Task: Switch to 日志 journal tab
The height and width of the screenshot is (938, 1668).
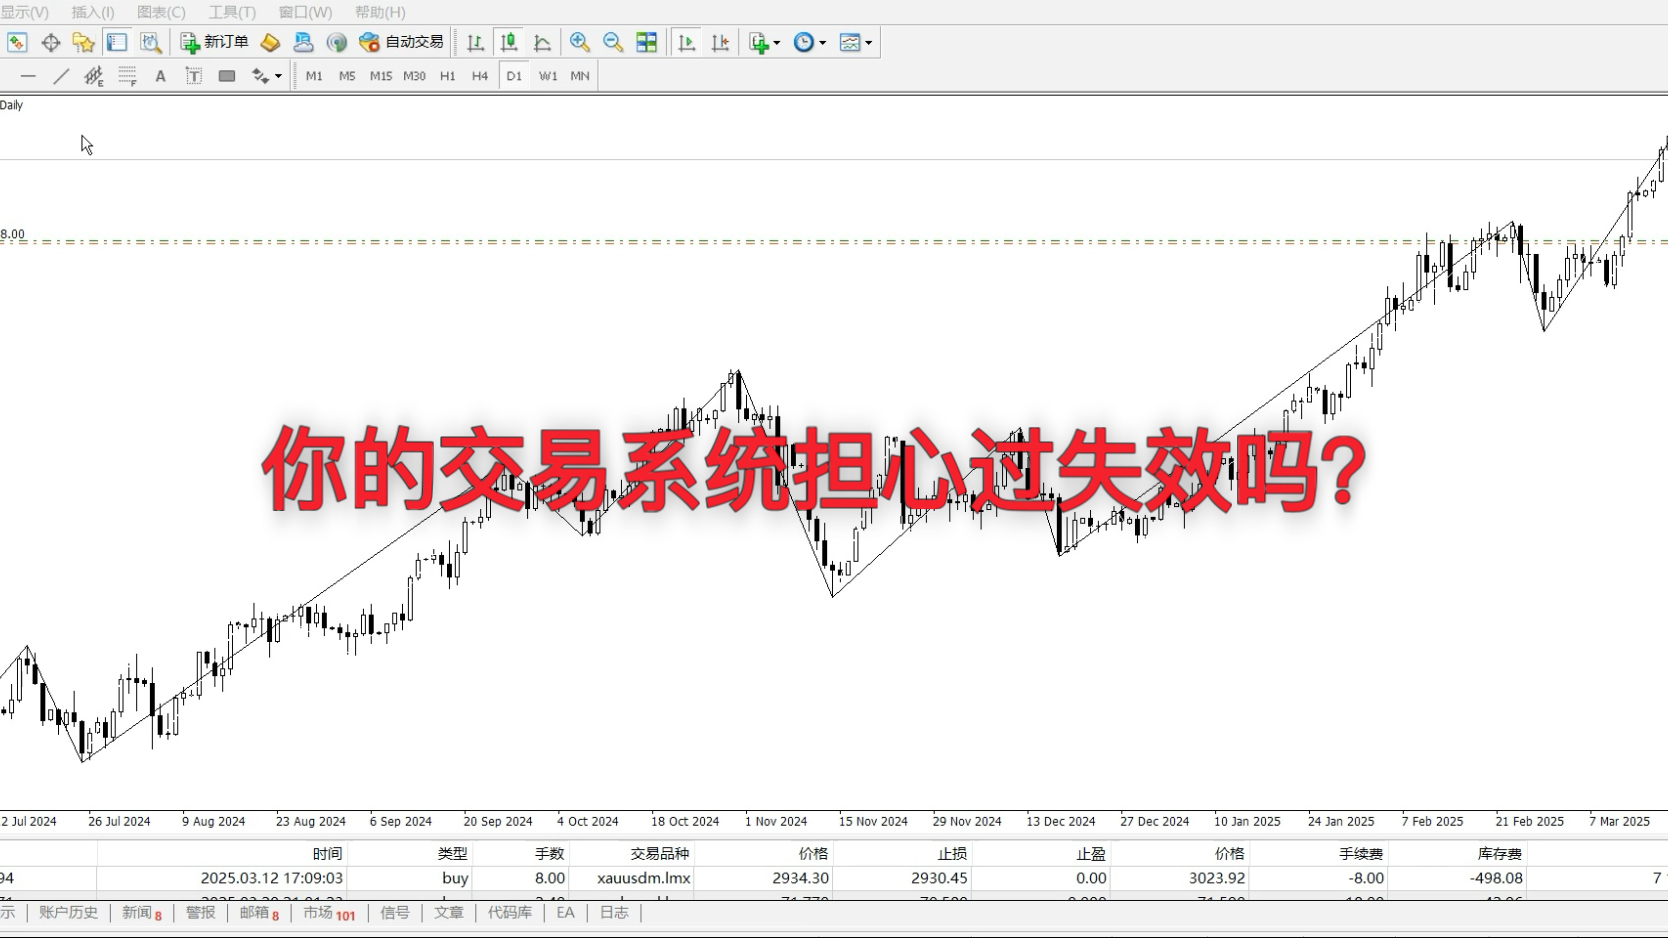Action: tap(614, 912)
